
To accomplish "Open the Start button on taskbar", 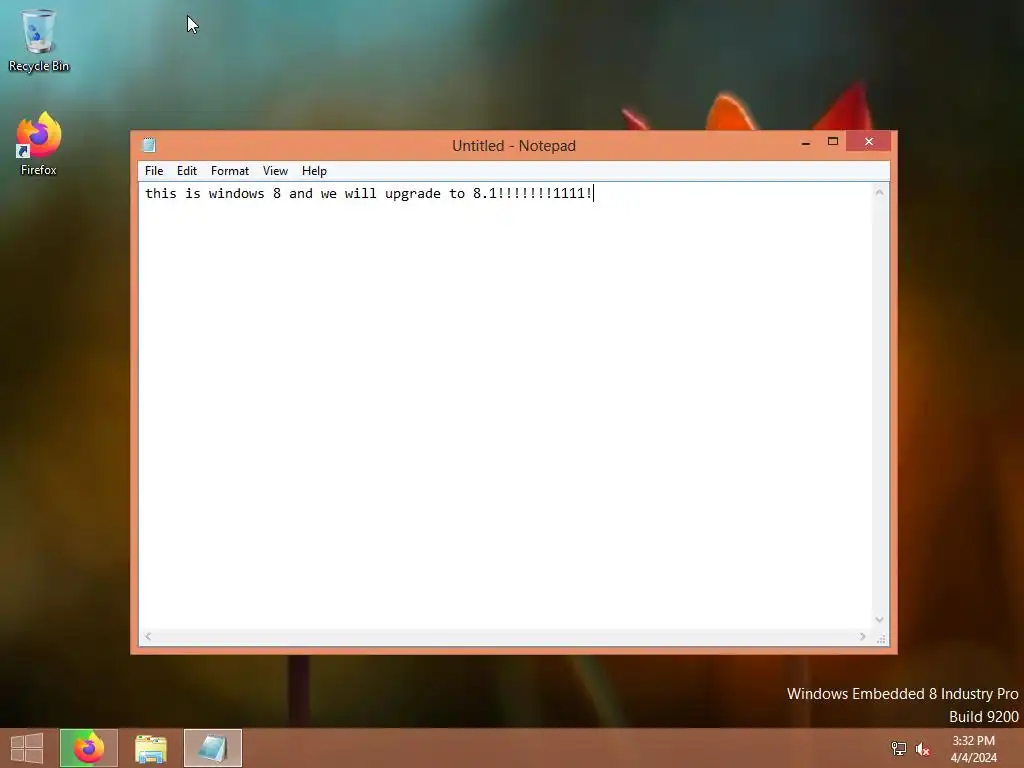I will (27, 748).
